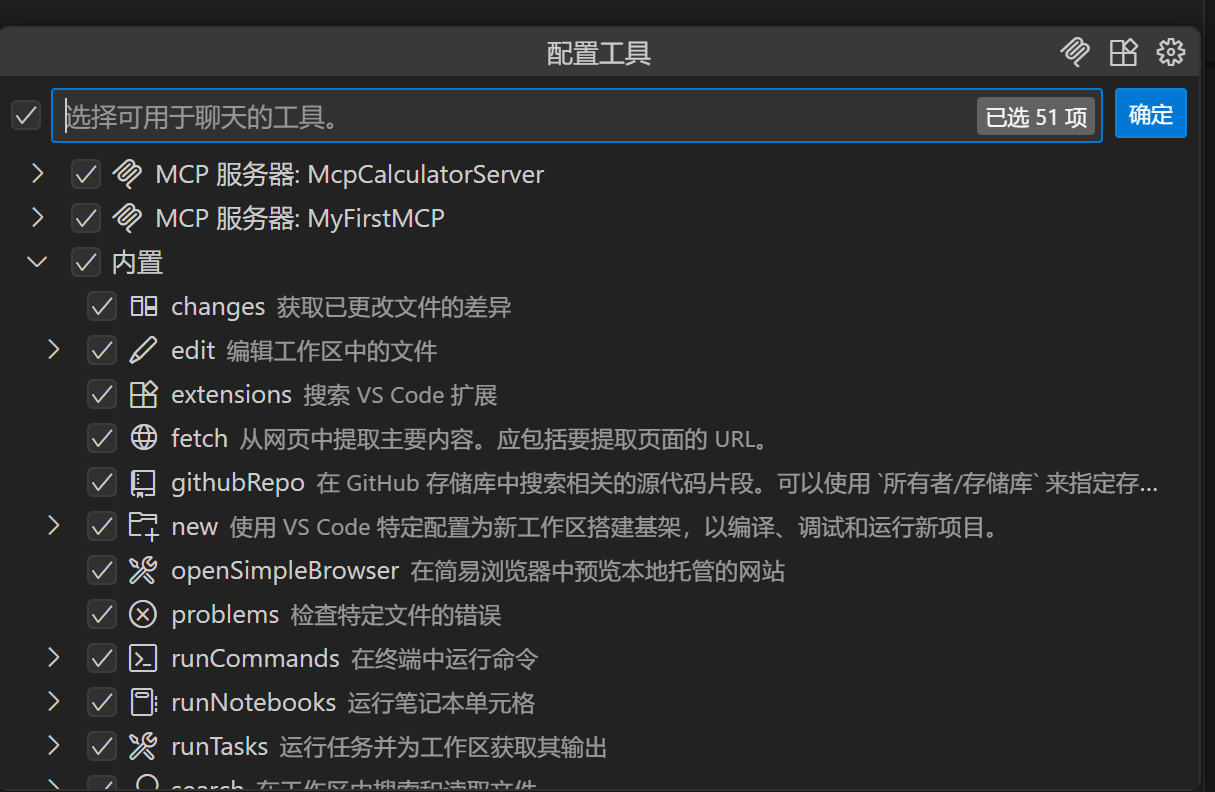Click the MyFirstMCP server icon

tap(127, 218)
